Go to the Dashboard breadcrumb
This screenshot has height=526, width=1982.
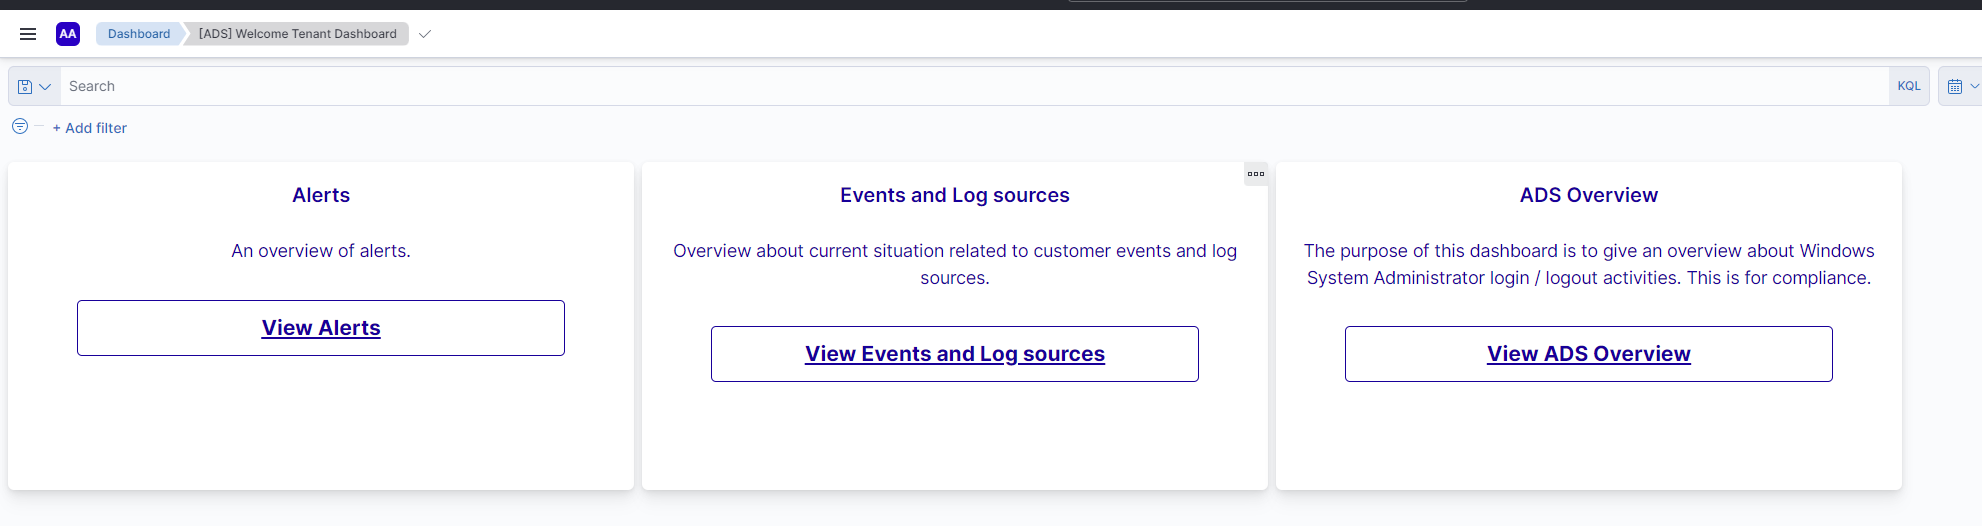(139, 34)
